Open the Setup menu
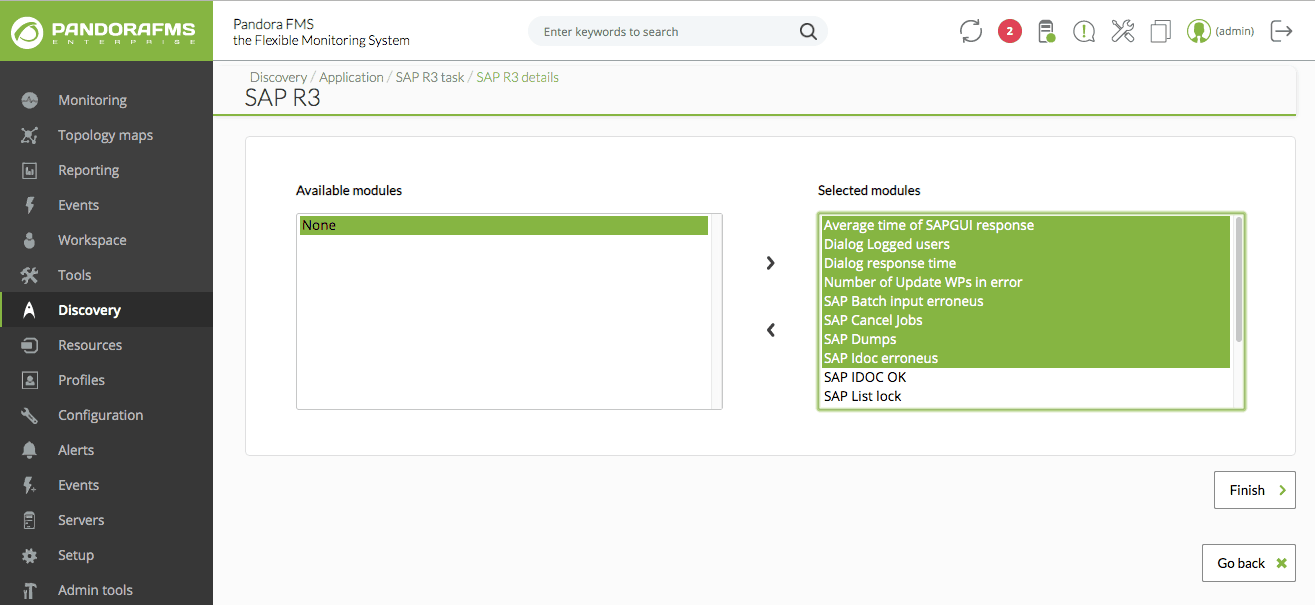1315x605 pixels. click(76, 555)
